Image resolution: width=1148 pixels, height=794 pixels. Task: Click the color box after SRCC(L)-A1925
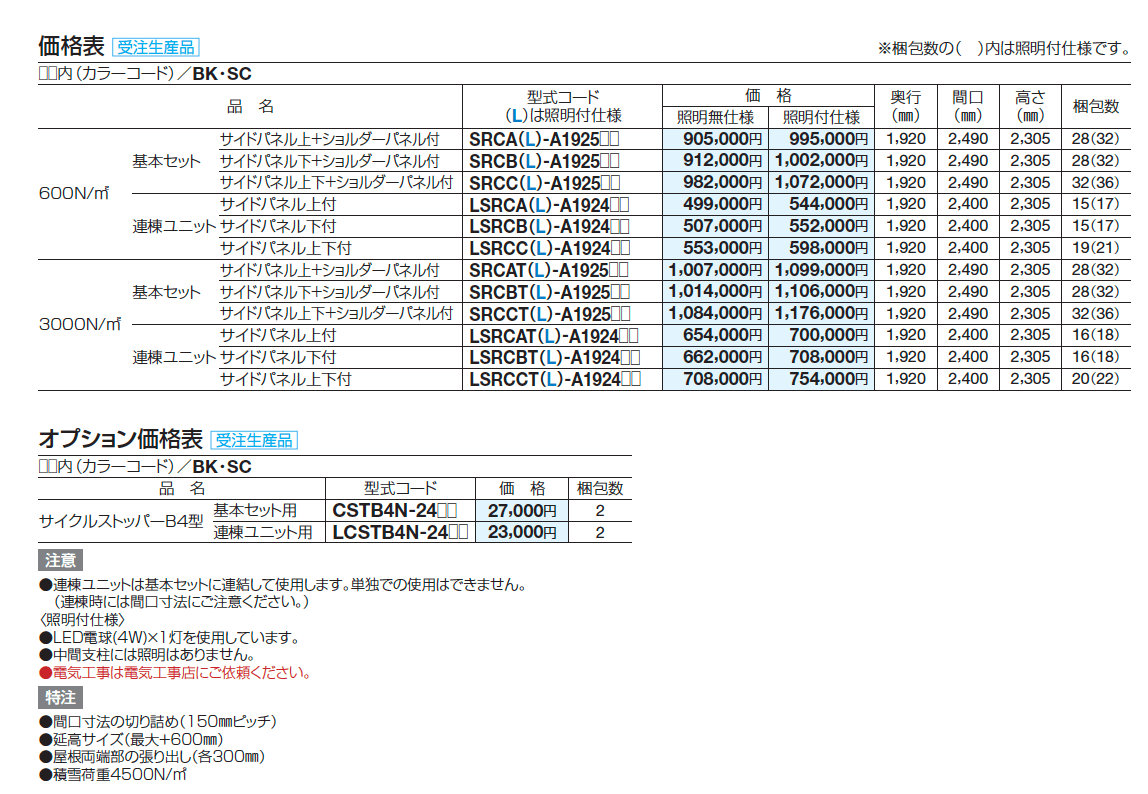click(x=611, y=184)
